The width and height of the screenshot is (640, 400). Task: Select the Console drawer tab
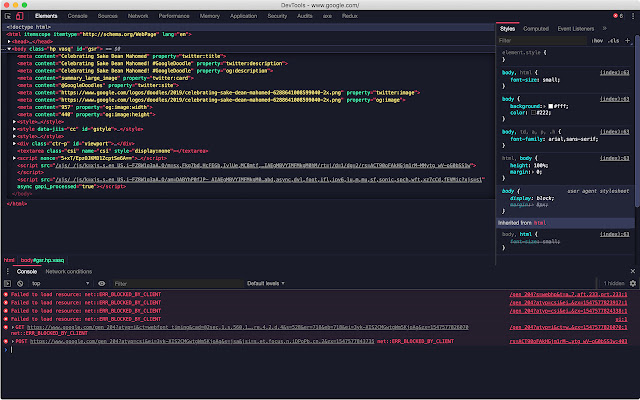[27, 271]
